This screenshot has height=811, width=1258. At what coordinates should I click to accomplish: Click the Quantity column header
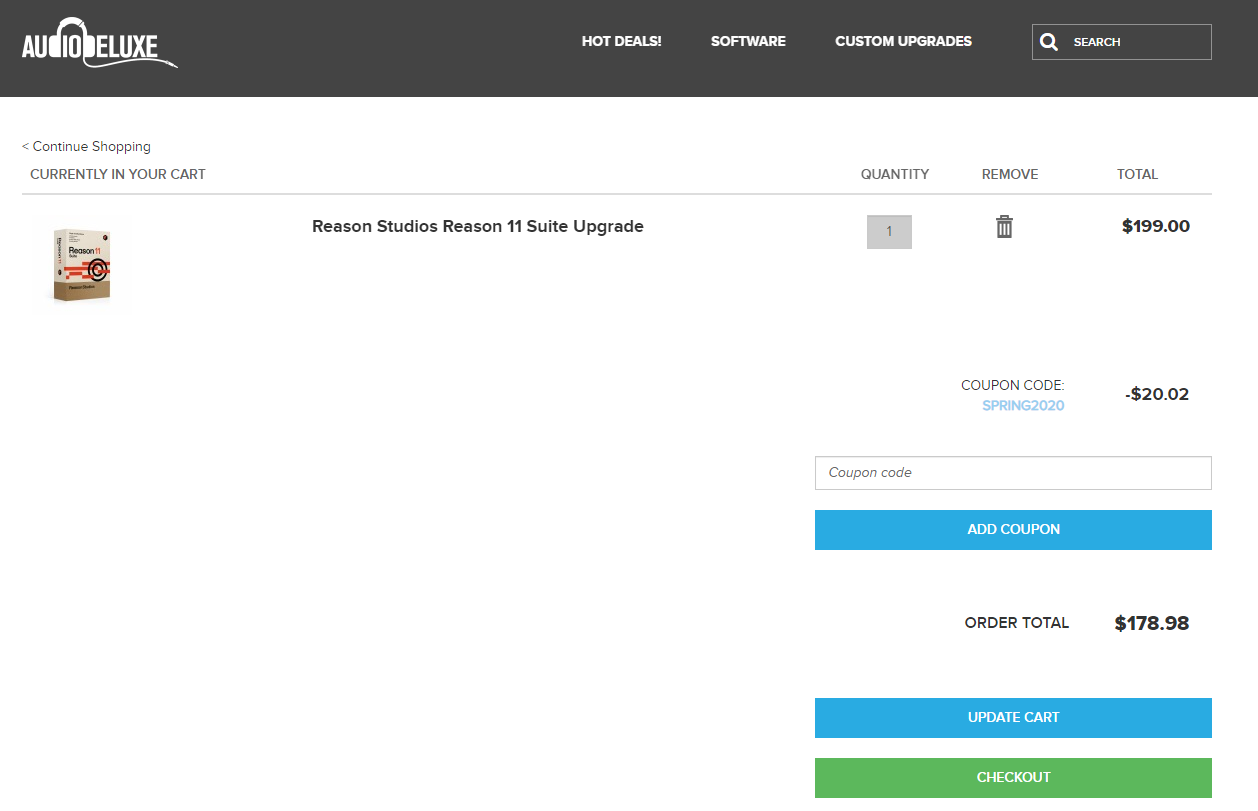pyautogui.click(x=895, y=174)
